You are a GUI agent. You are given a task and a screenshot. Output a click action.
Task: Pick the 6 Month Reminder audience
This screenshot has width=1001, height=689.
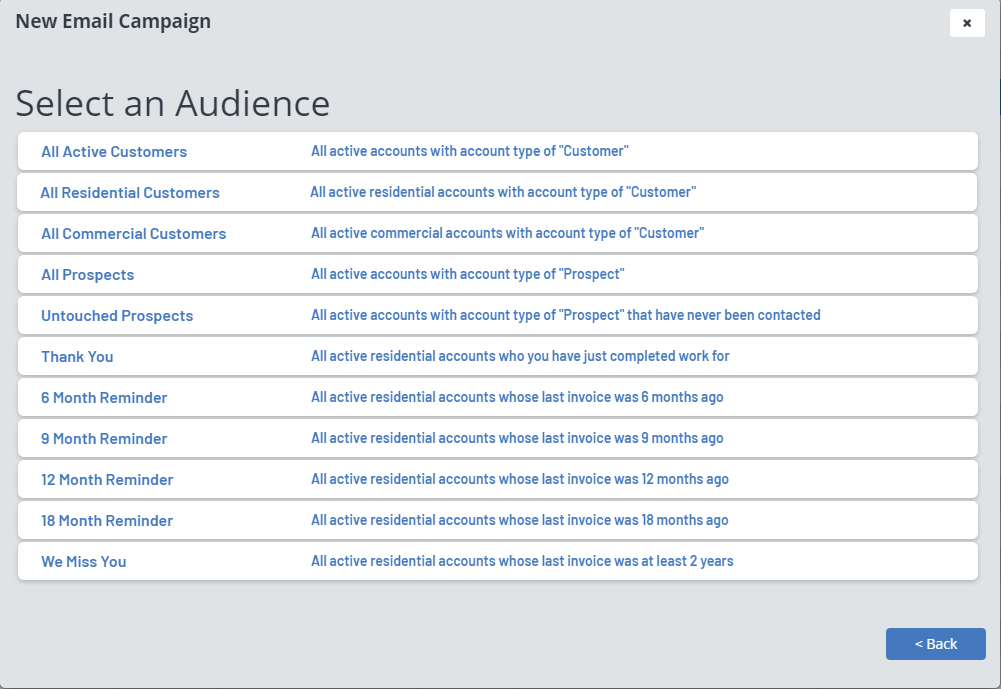[x=104, y=398]
